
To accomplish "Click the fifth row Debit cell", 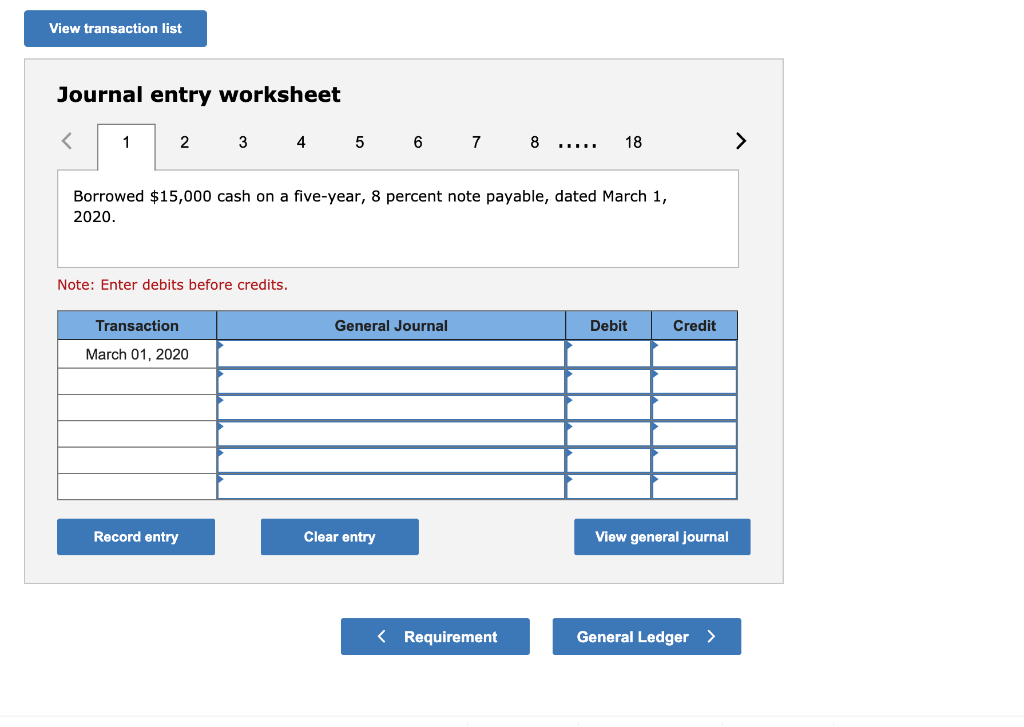I will 609,460.
